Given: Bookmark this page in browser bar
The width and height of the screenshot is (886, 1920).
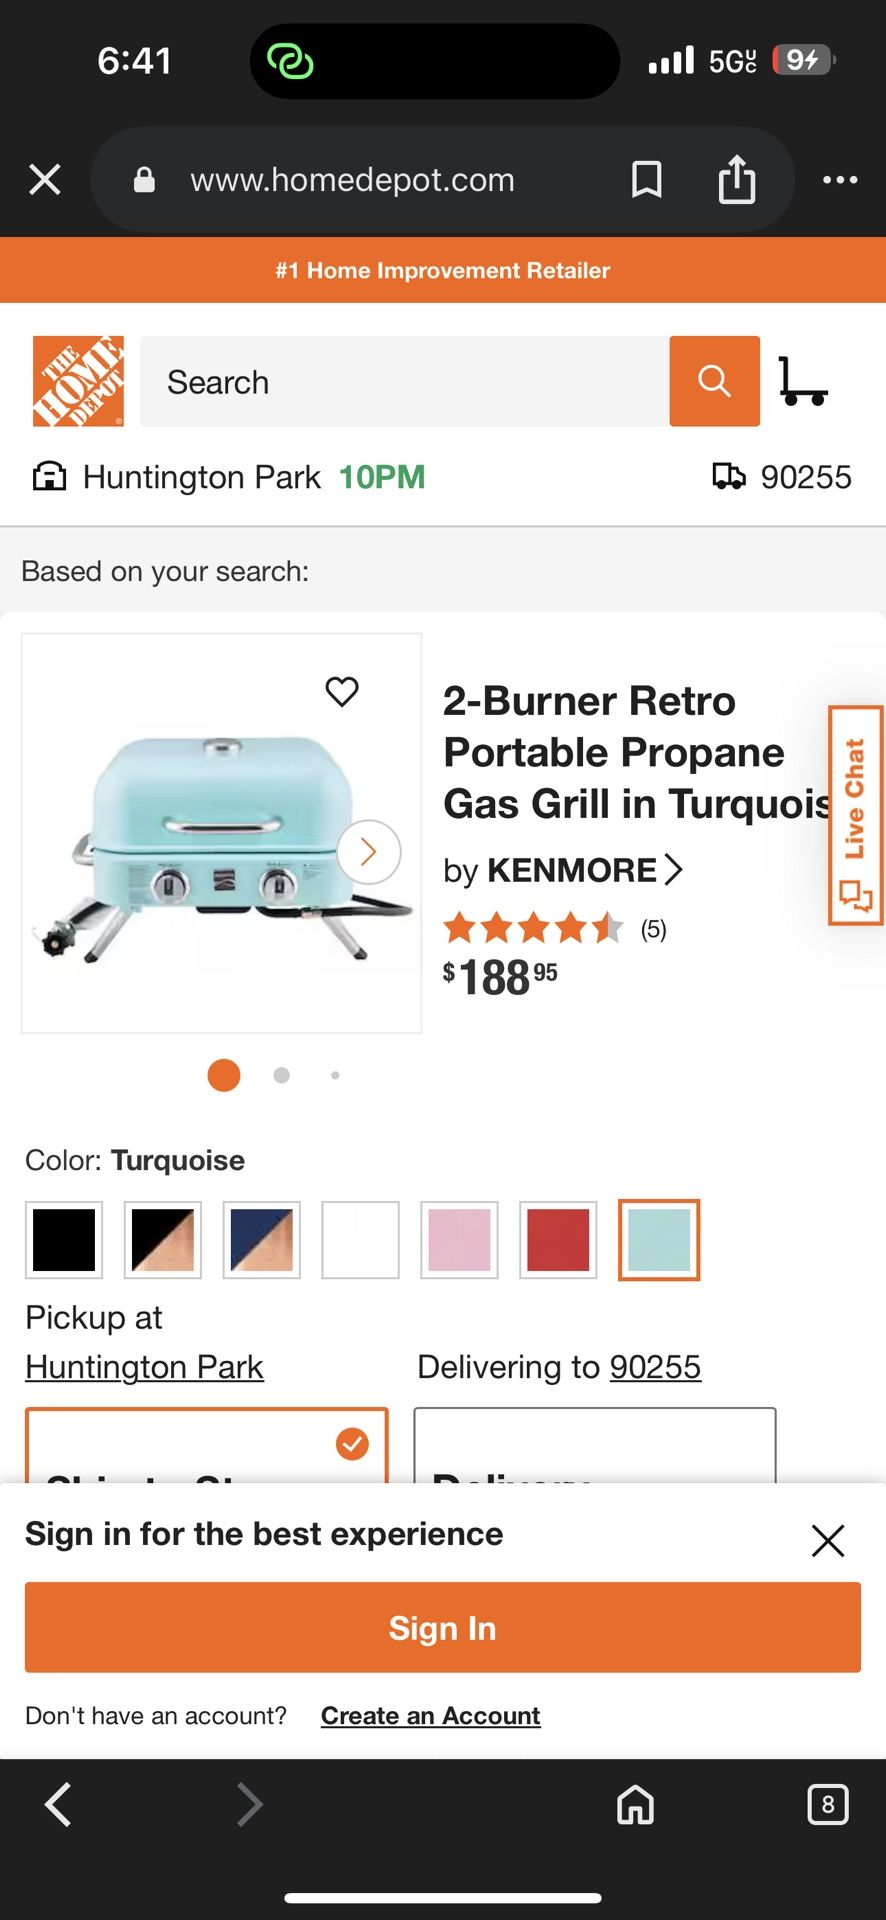Looking at the screenshot, I should (647, 180).
